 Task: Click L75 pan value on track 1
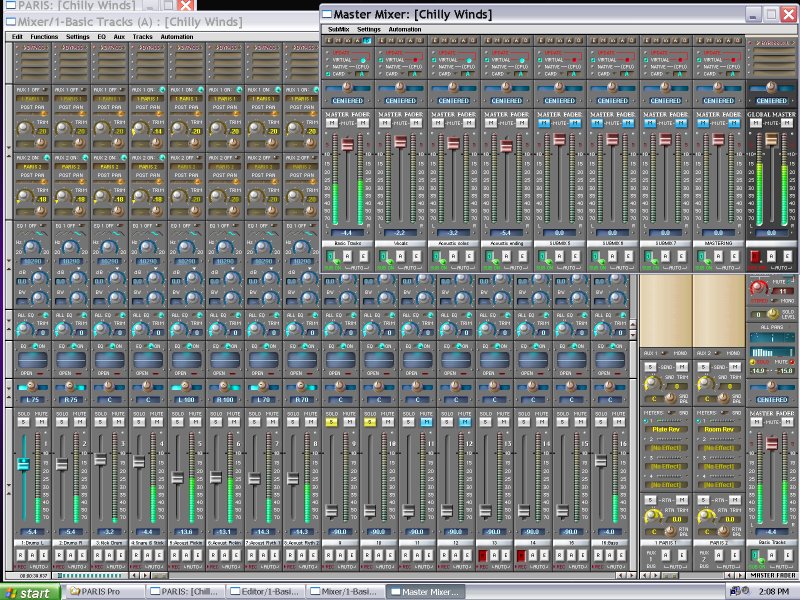pyautogui.click(x=33, y=400)
